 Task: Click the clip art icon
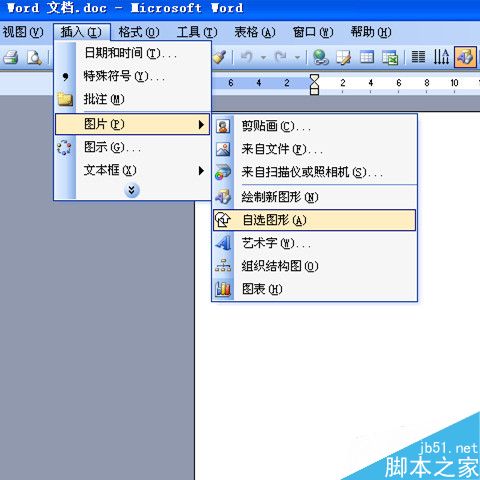point(223,127)
